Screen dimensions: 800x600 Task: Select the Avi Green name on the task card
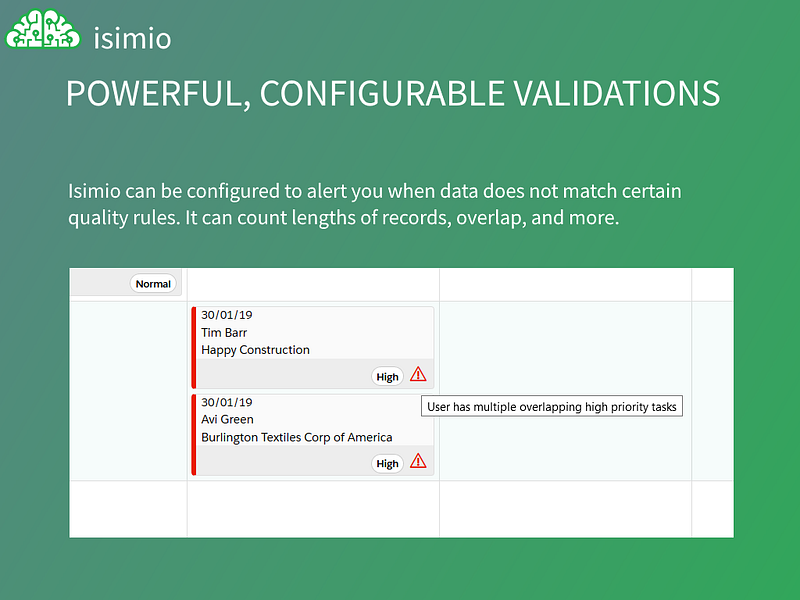pyautogui.click(x=227, y=419)
